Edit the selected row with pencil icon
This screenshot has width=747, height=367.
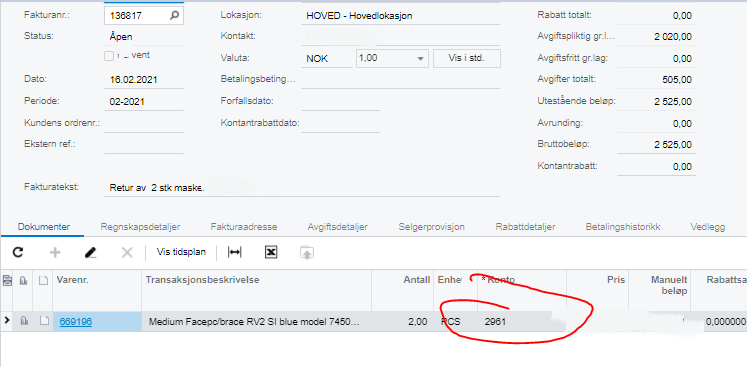point(91,252)
